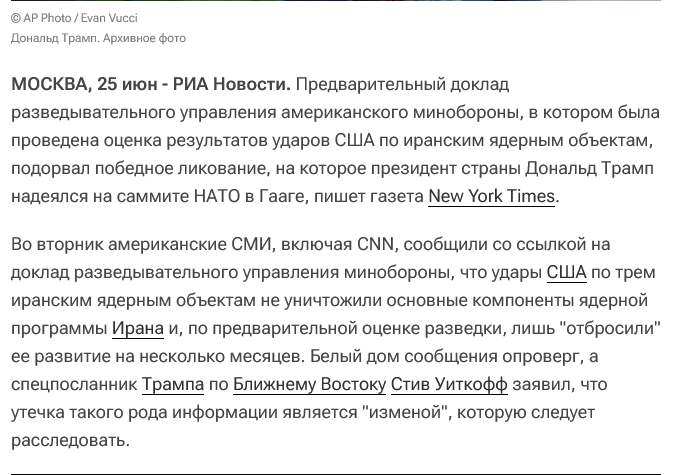
Task: Click the horizontal divider below the article
Action: 336,474
